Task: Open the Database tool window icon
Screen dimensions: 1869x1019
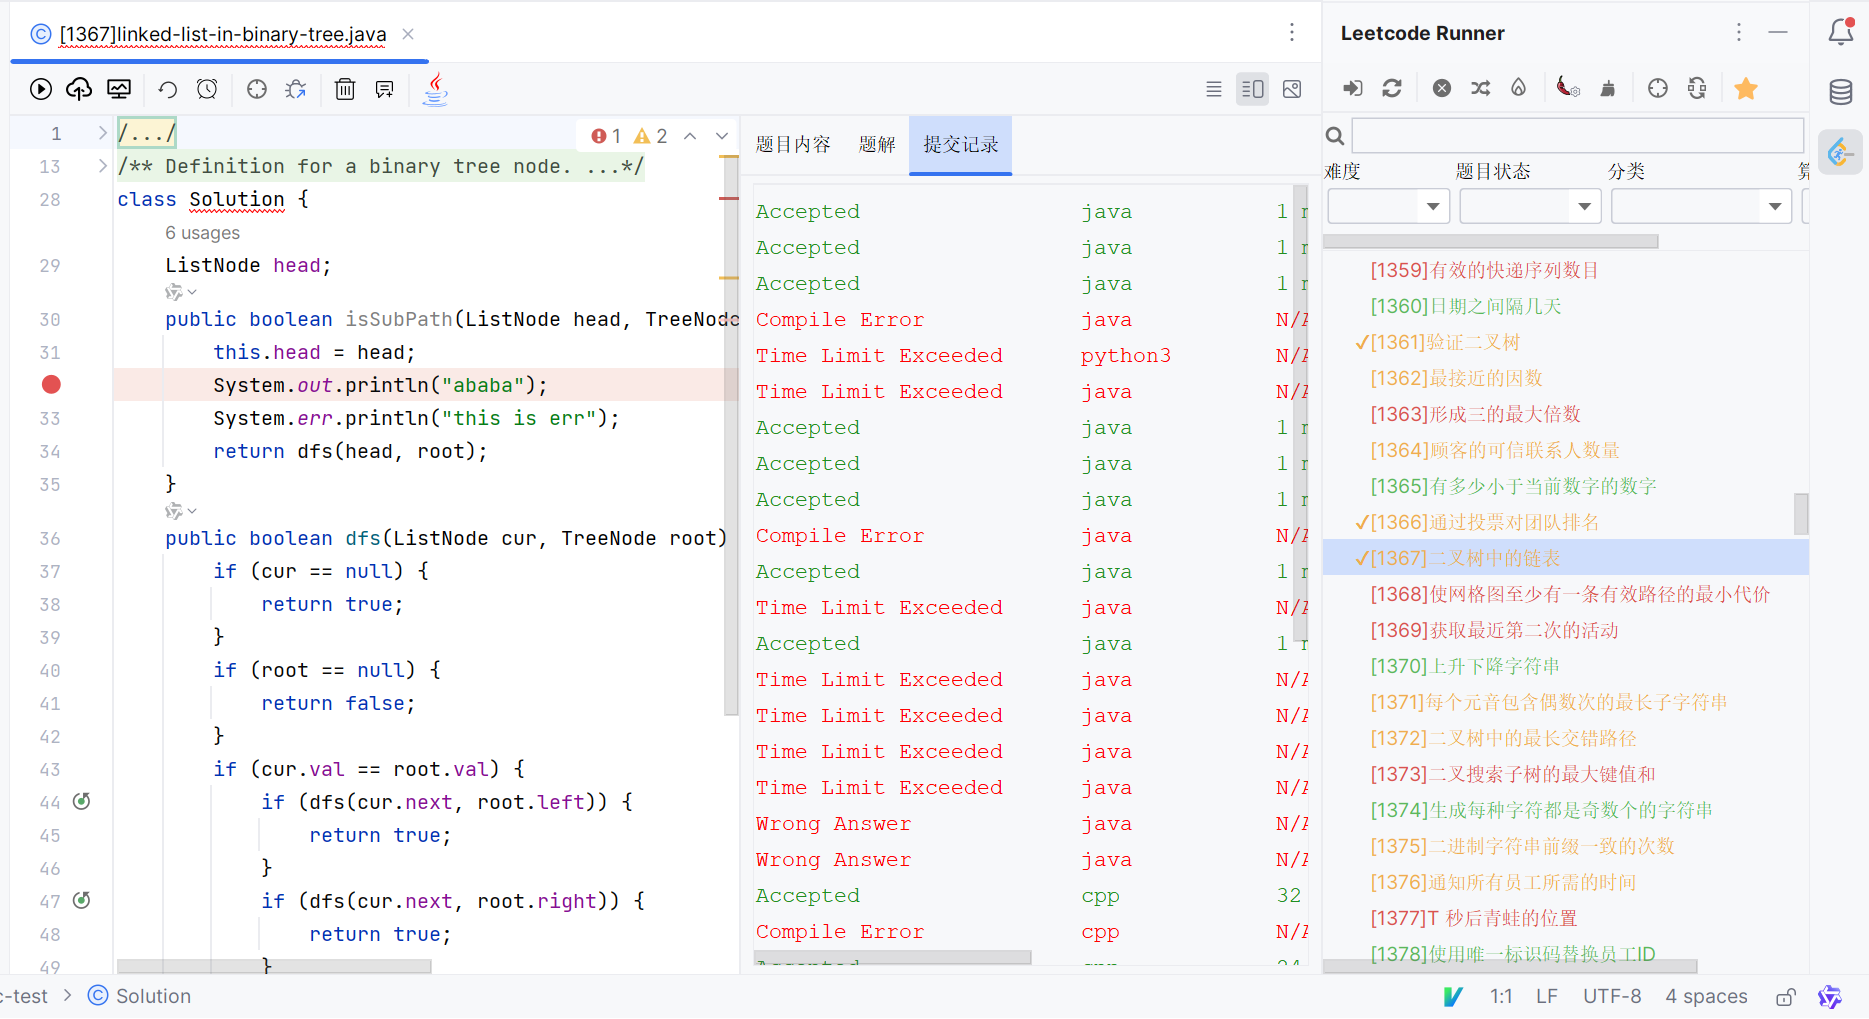Action: click(x=1841, y=92)
